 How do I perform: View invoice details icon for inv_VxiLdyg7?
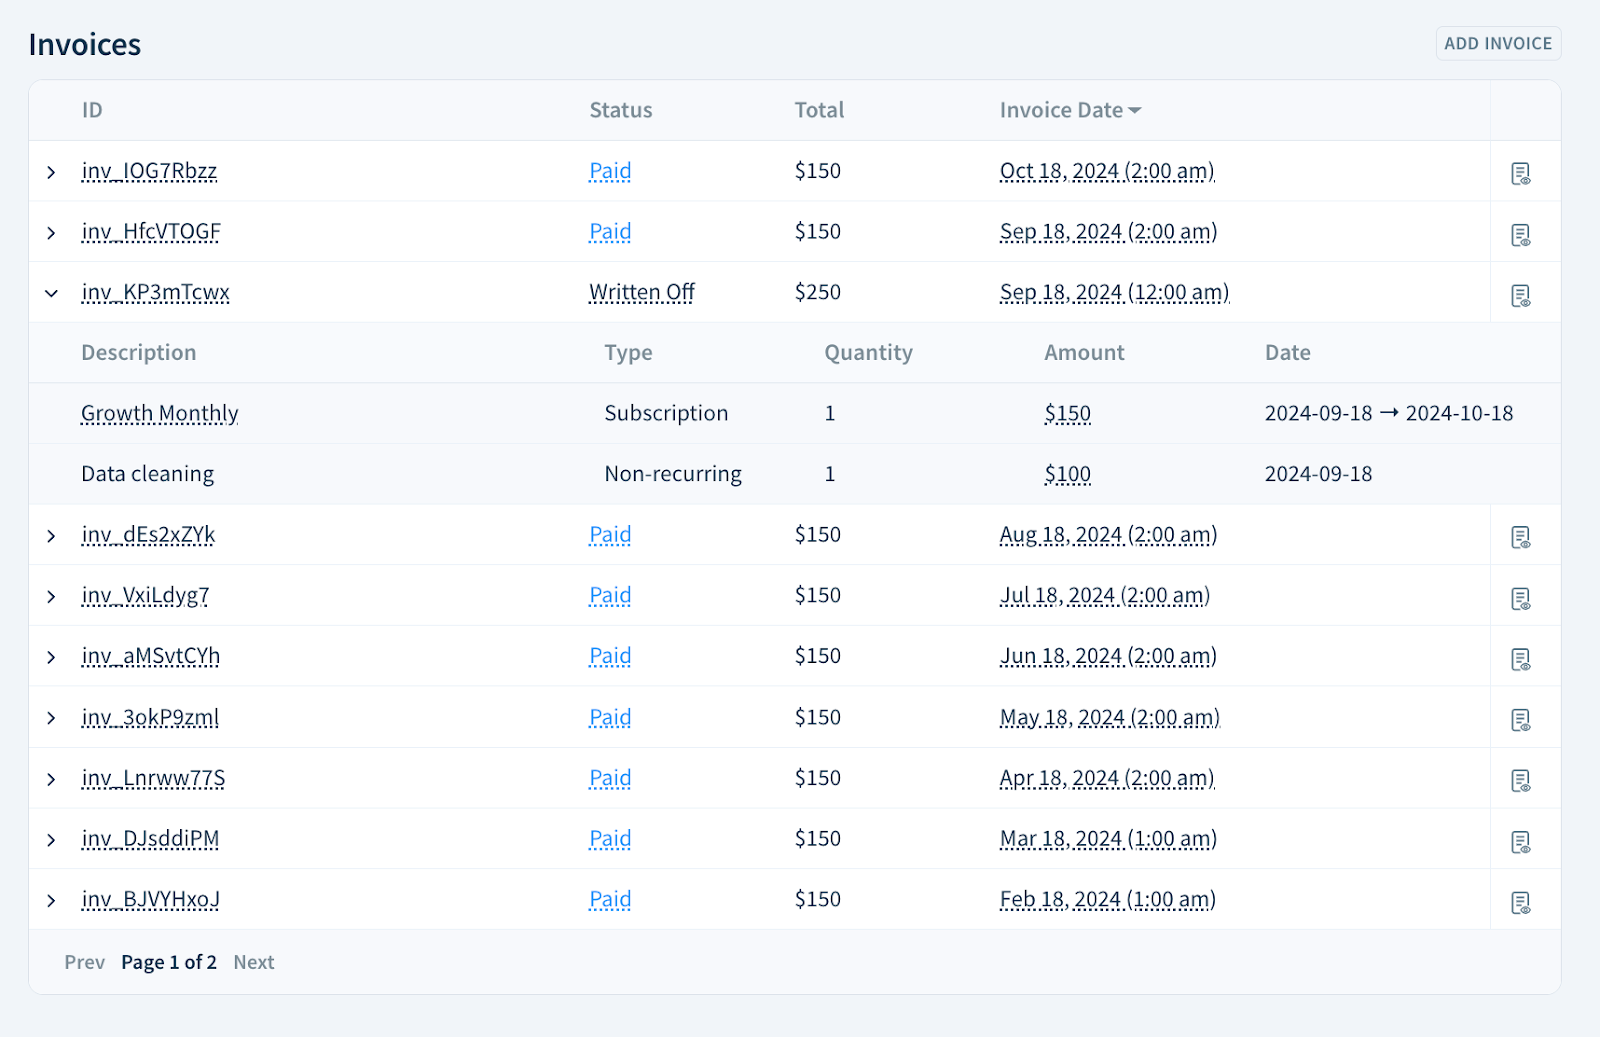point(1521,599)
